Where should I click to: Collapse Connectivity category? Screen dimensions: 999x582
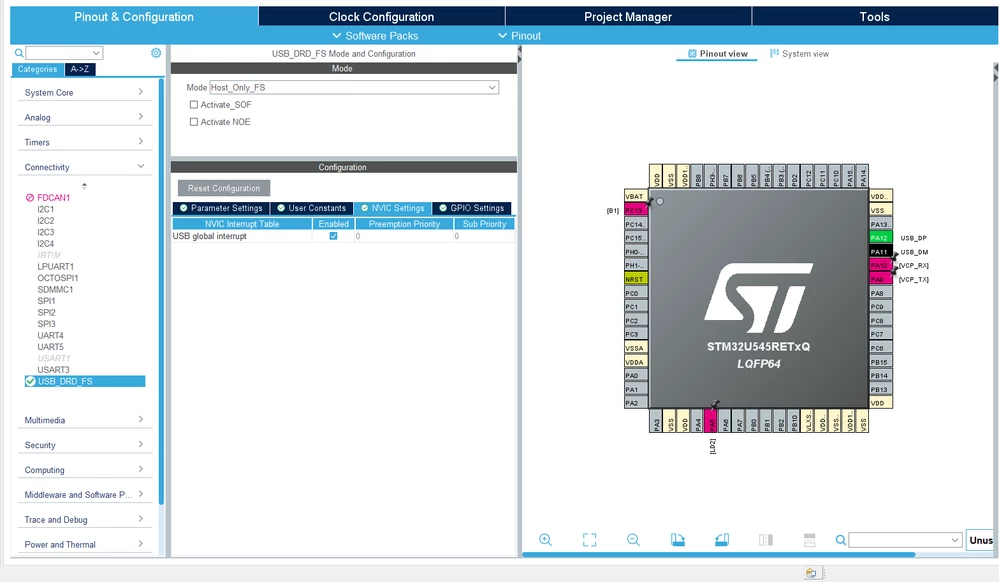[x=85, y=167]
